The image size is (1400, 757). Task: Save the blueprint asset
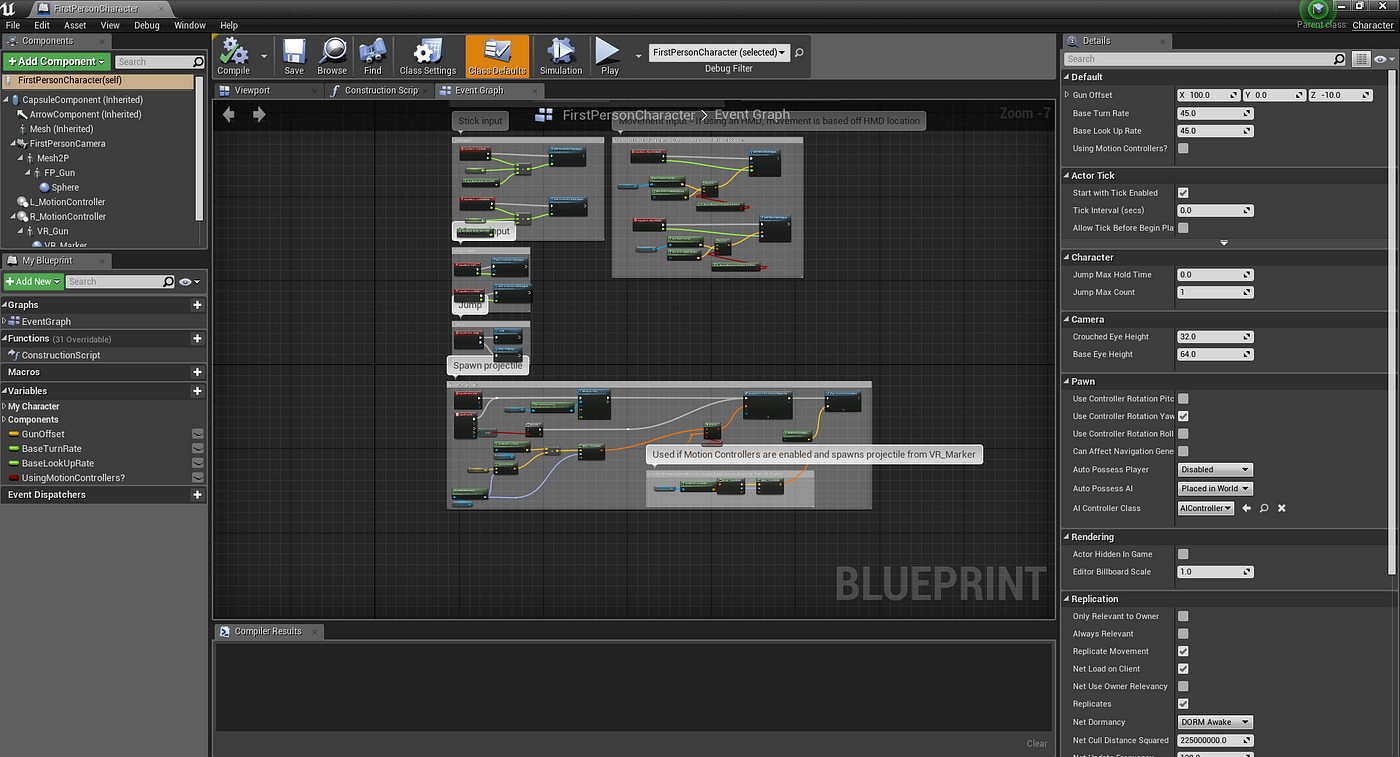(294, 56)
